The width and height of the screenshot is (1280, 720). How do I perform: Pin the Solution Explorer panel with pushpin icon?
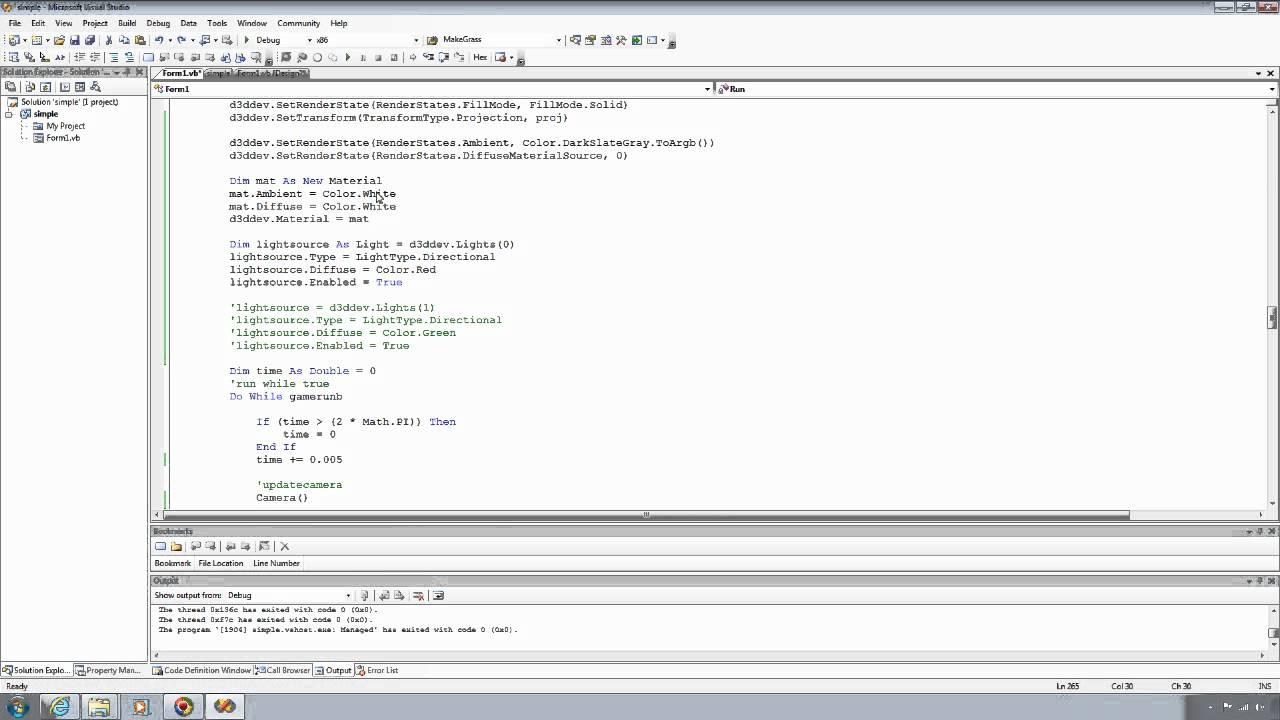[x=128, y=72]
